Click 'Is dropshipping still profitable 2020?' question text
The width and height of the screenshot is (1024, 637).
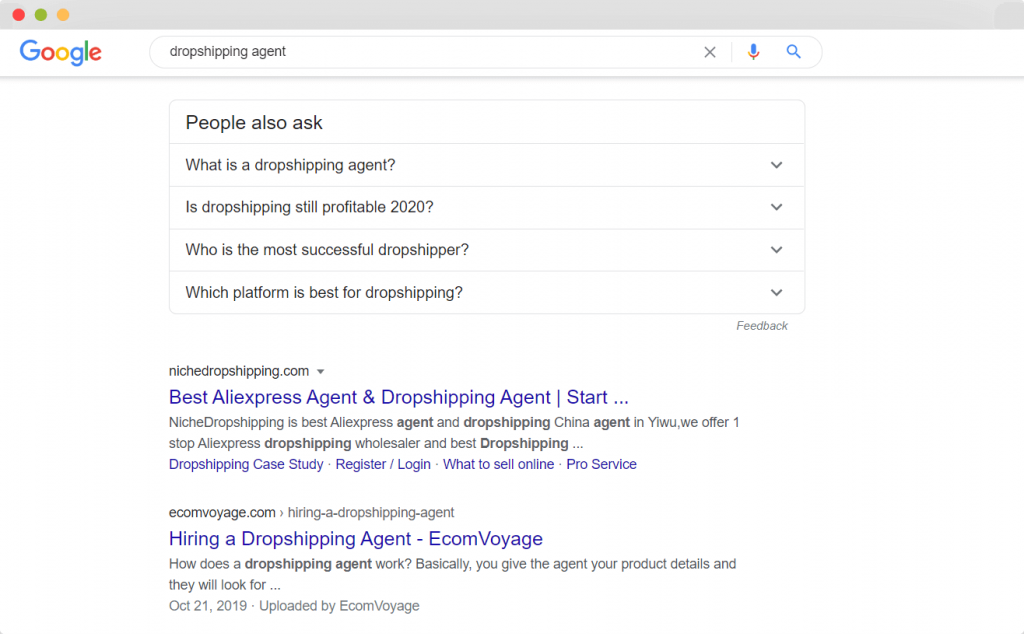pyautogui.click(x=310, y=207)
